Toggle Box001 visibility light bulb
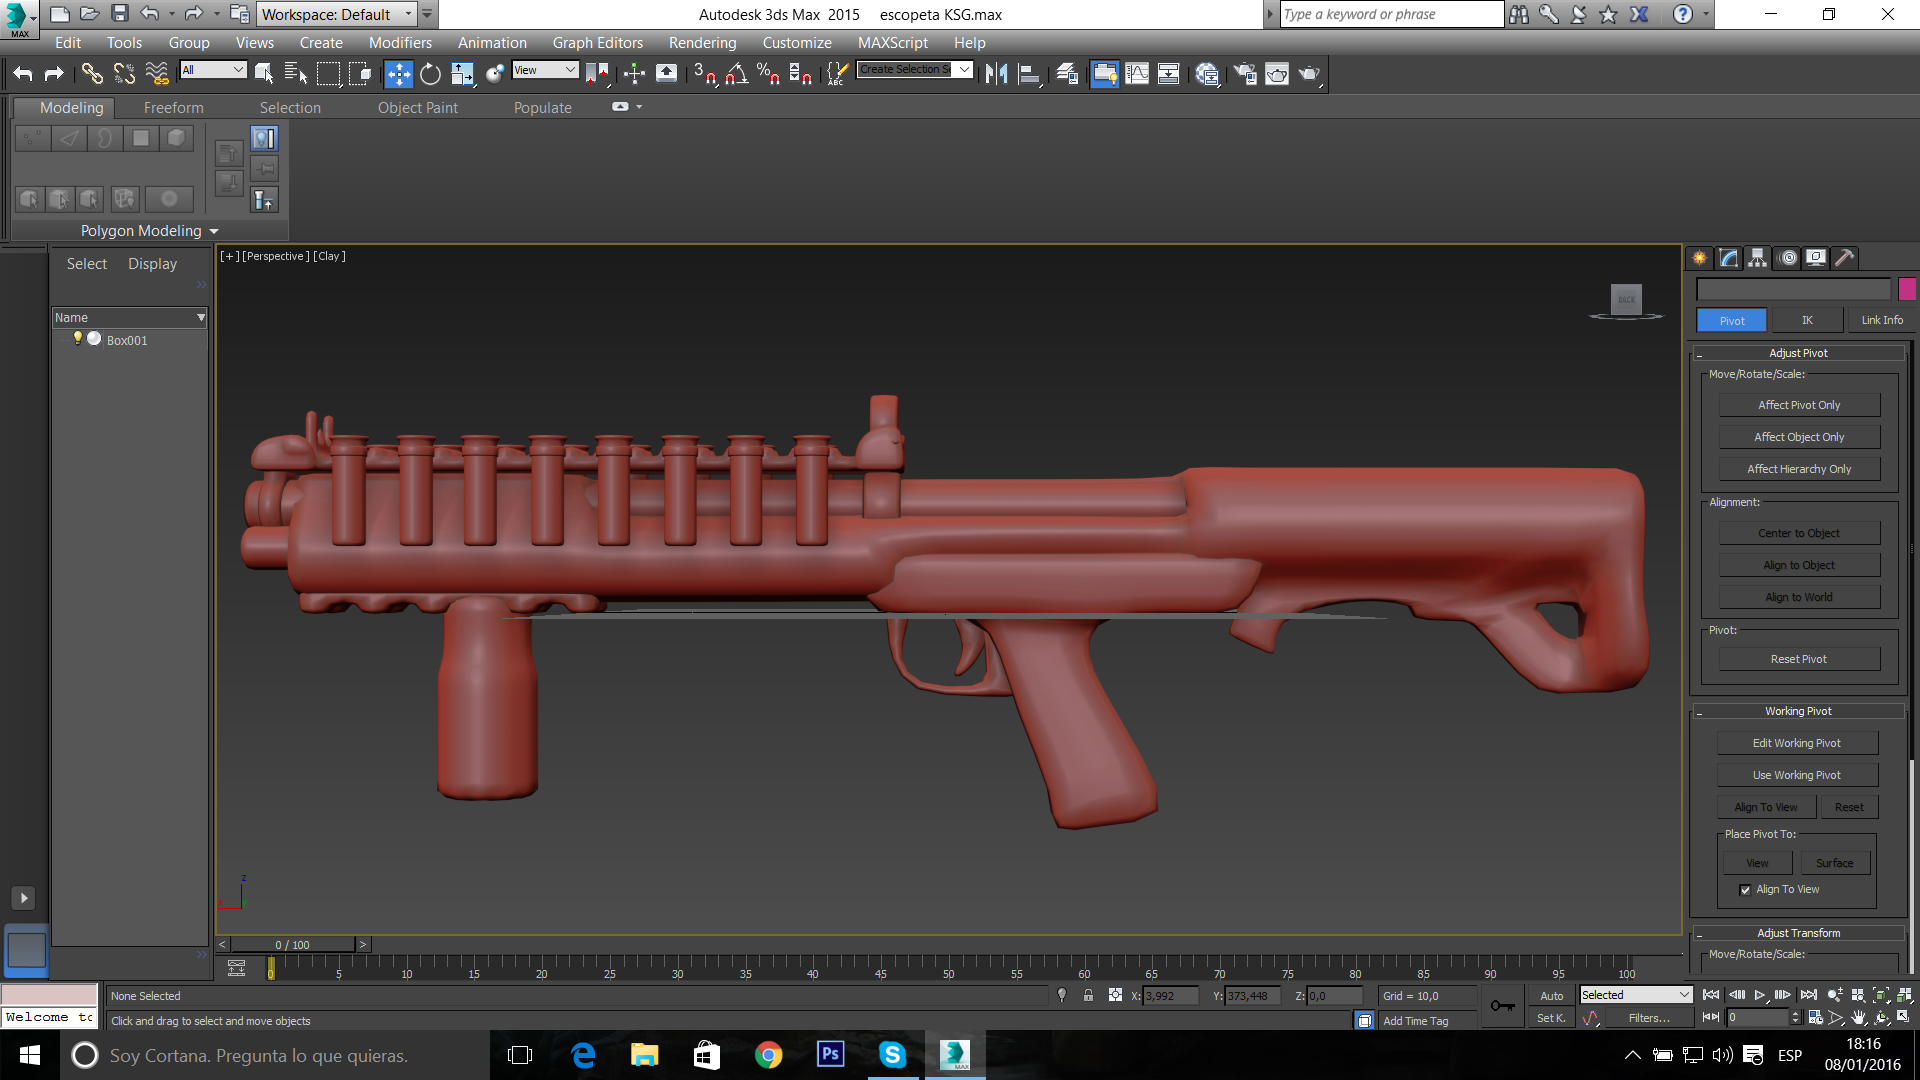 click(77, 339)
